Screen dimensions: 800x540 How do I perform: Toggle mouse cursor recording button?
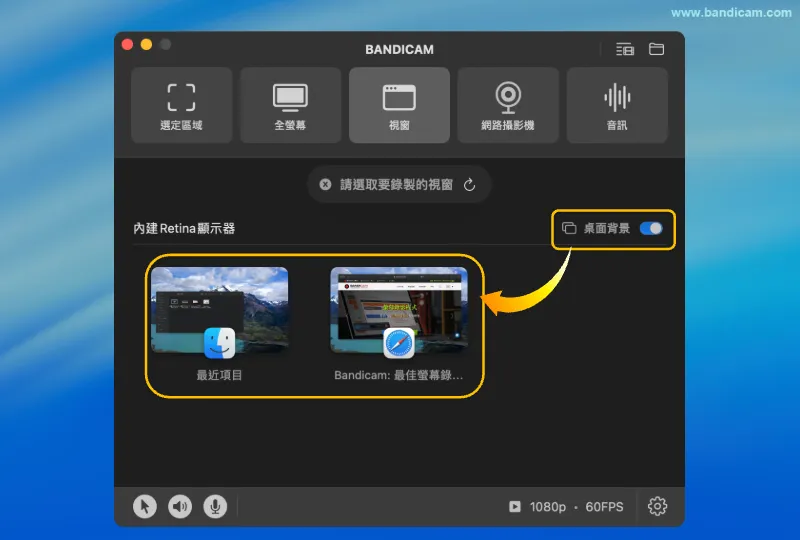tap(145, 506)
